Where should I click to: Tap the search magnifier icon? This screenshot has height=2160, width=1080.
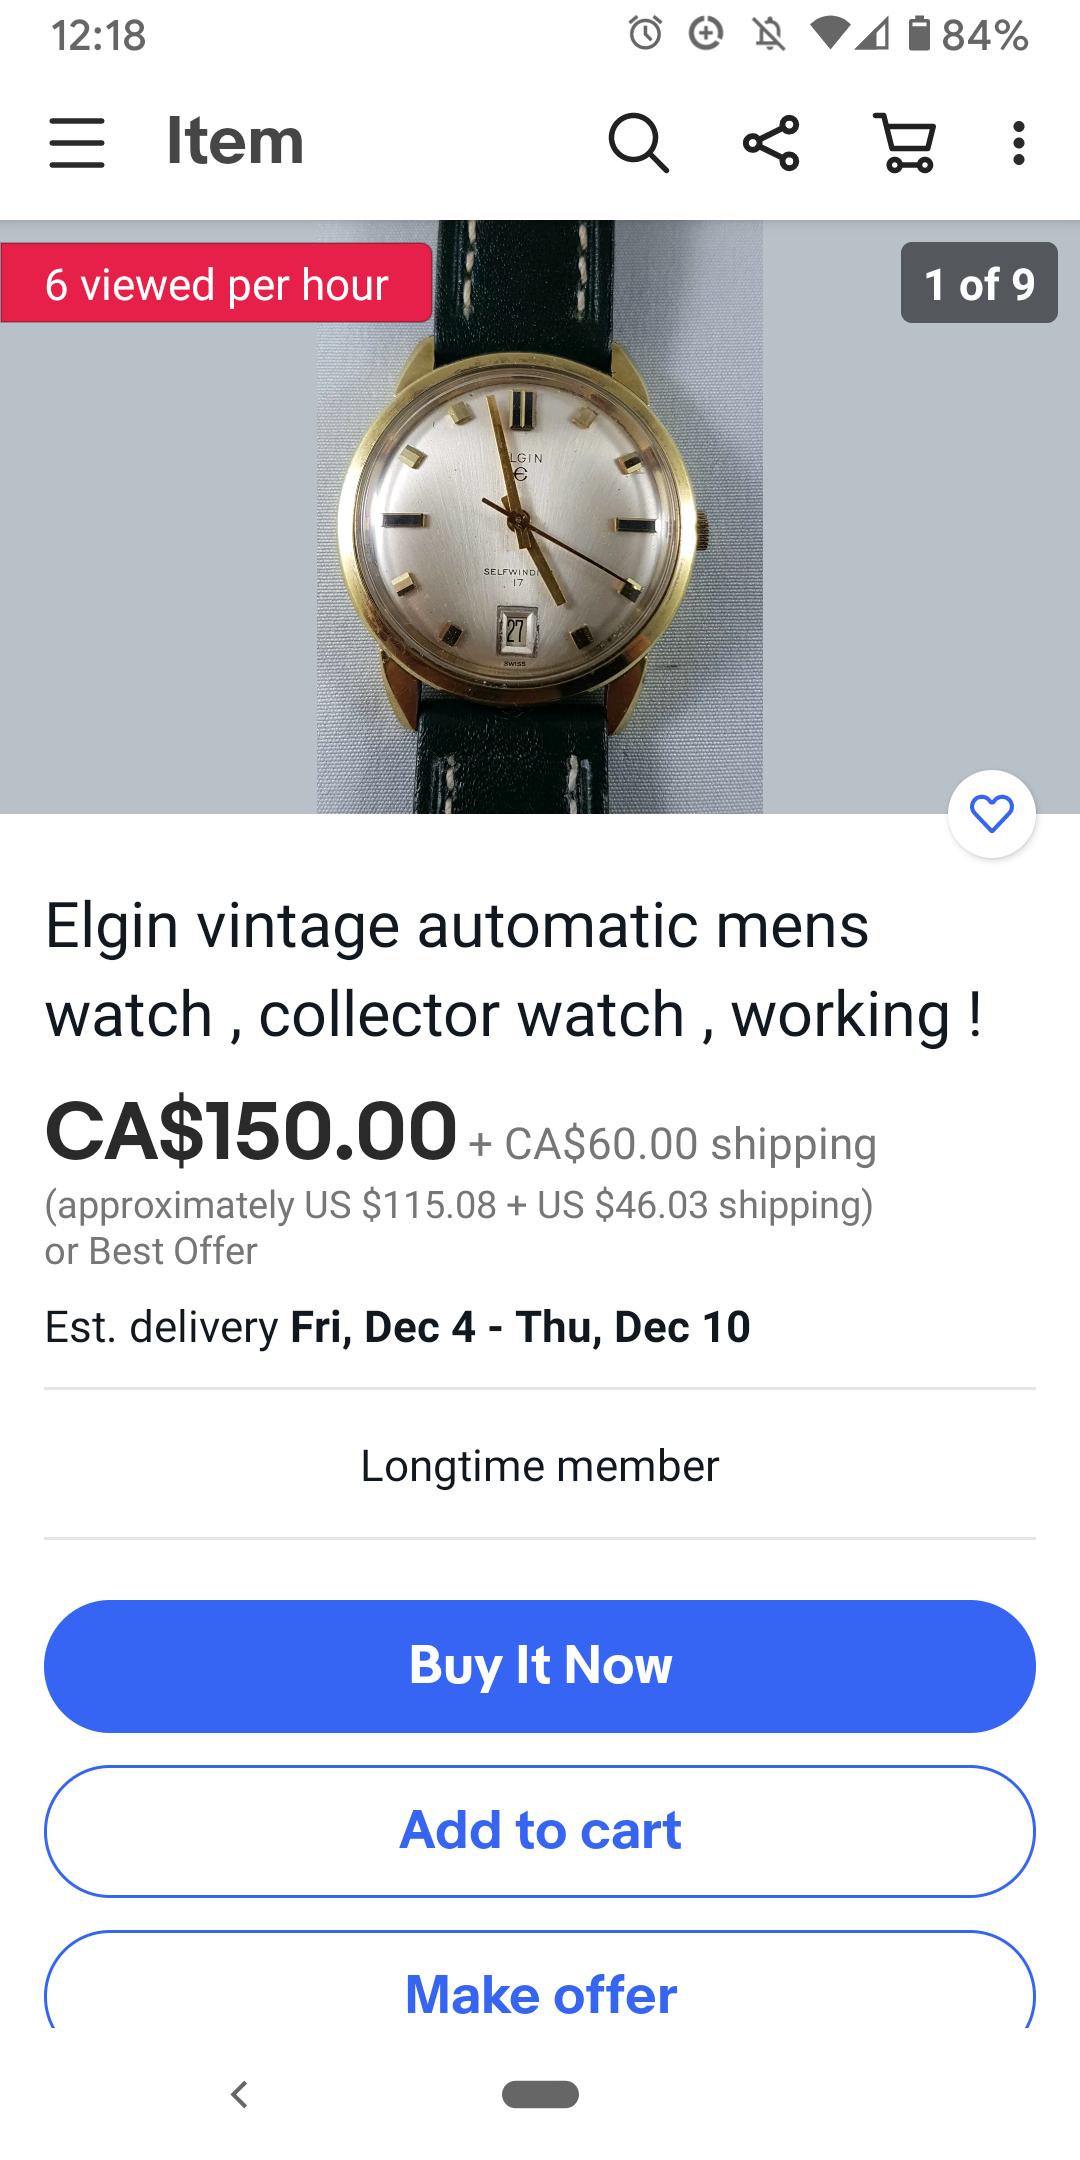tap(638, 142)
